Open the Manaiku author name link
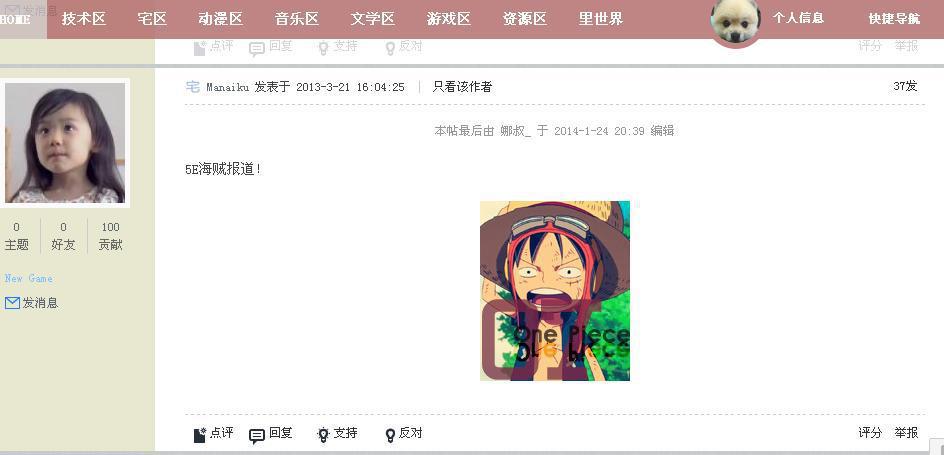944x455 pixels. pos(228,87)
